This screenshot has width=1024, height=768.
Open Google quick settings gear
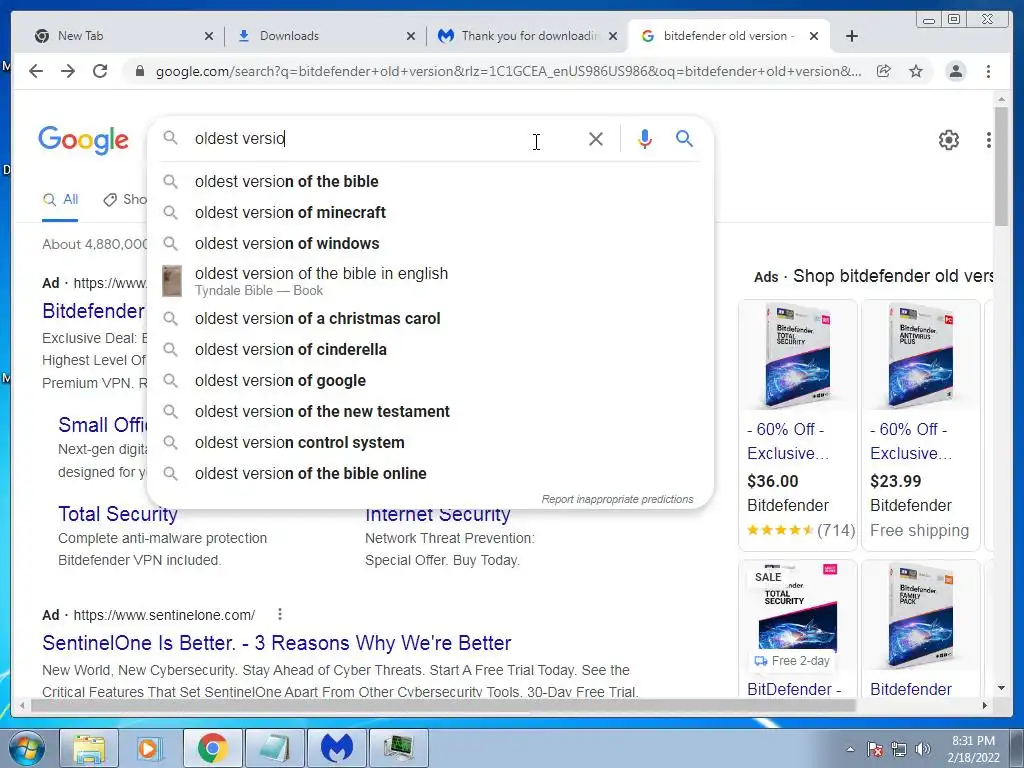coord(948,140)
